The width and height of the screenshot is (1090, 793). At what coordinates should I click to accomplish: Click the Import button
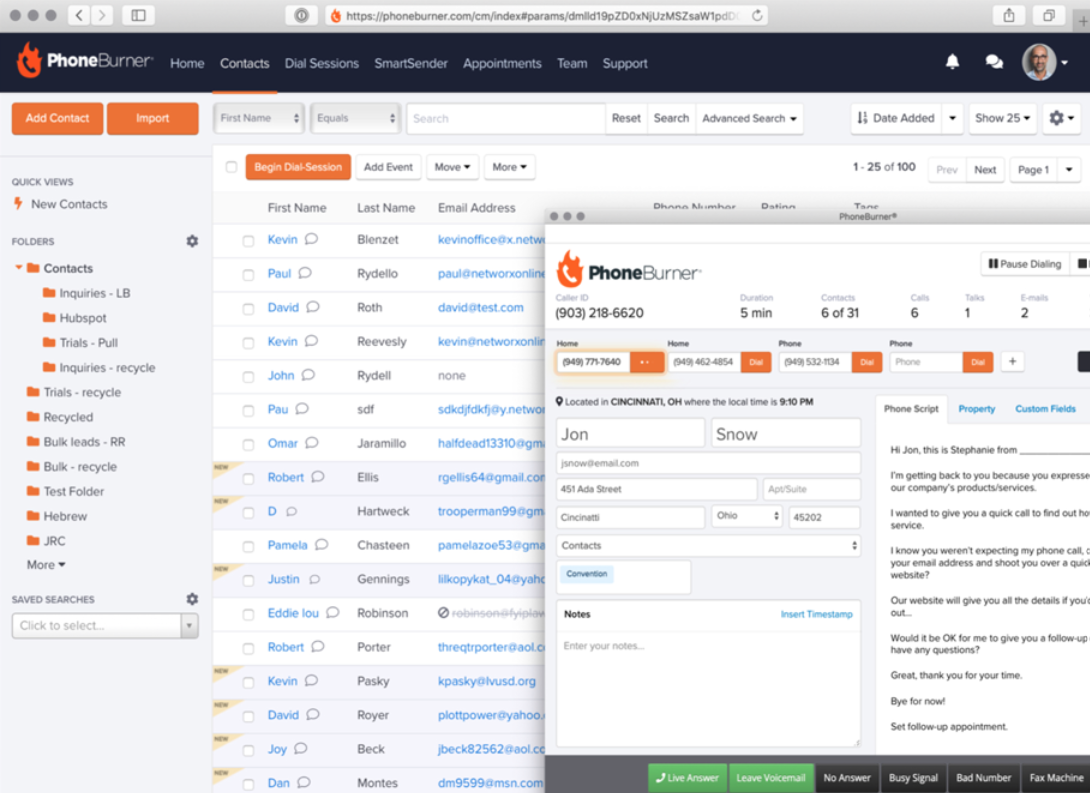[x=152, y=118]
